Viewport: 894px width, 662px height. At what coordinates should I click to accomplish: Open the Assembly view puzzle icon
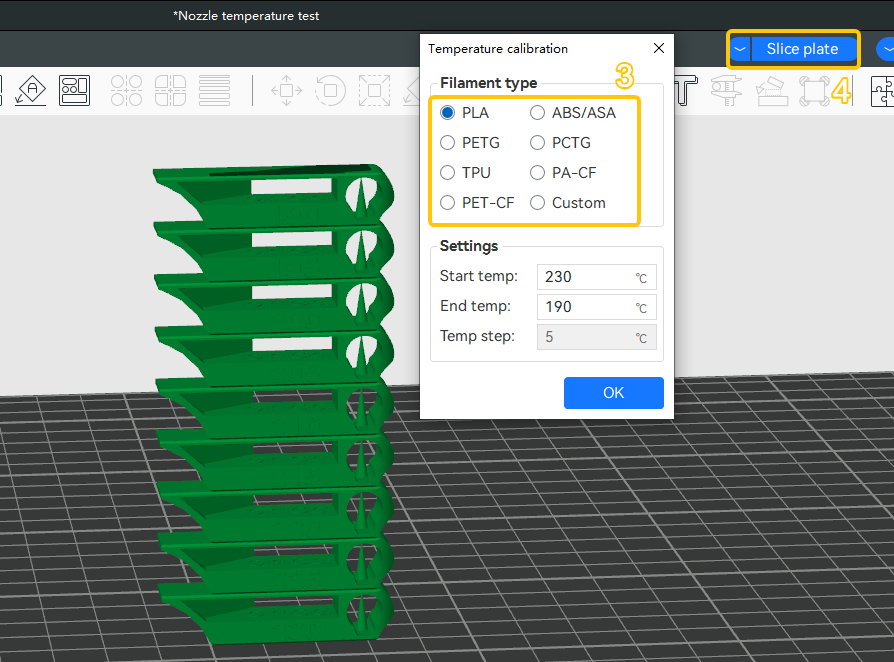[883, 90]
